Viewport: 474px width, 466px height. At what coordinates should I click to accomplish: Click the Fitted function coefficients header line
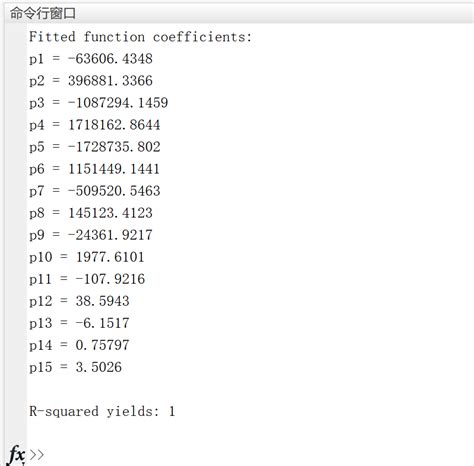(x=140, y=37)
